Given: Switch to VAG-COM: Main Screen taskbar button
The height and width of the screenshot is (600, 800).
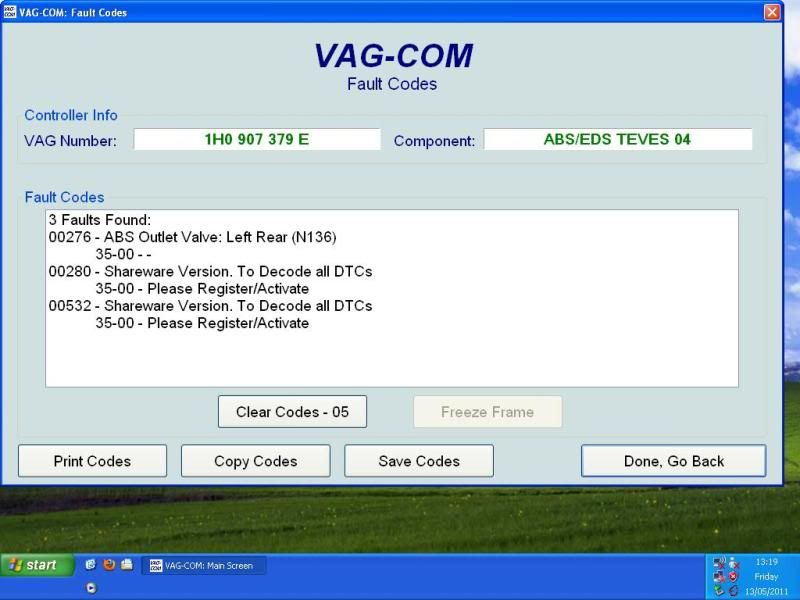Looking at the screenshot, I should (203, 565).
